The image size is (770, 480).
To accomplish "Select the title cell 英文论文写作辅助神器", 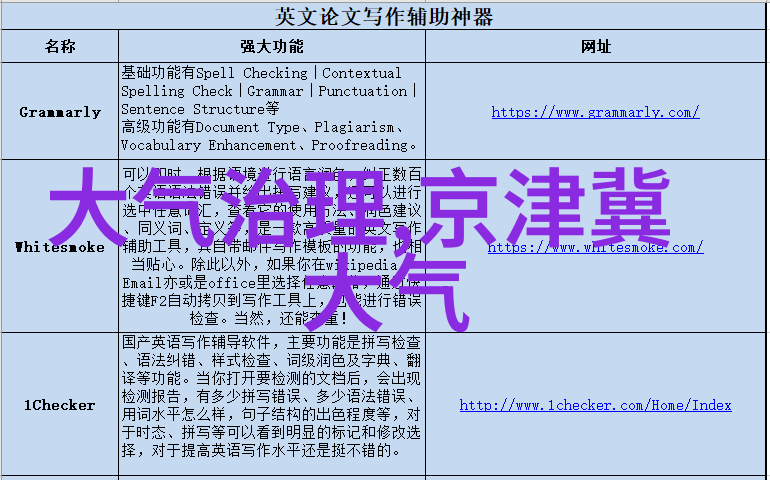I will (384, 16).
